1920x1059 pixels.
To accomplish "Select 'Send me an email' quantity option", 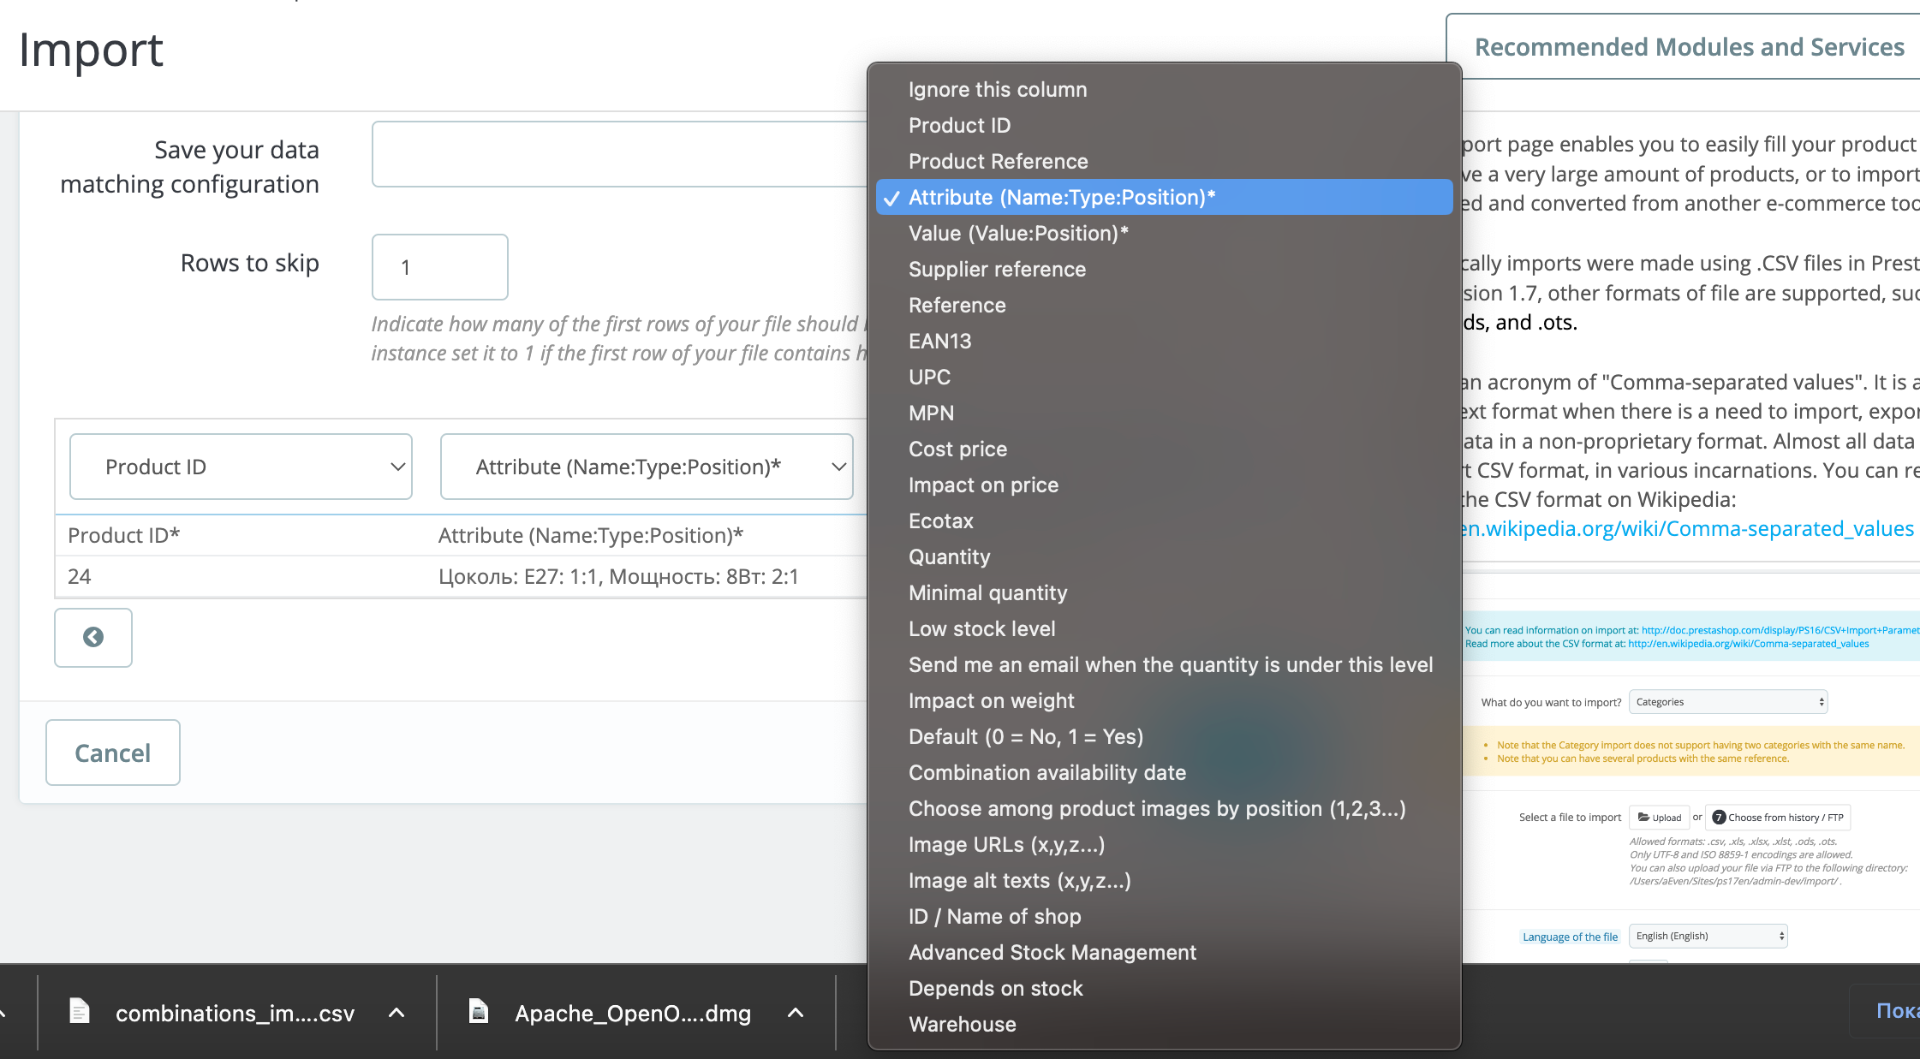I will click(x=1164, y=666).
